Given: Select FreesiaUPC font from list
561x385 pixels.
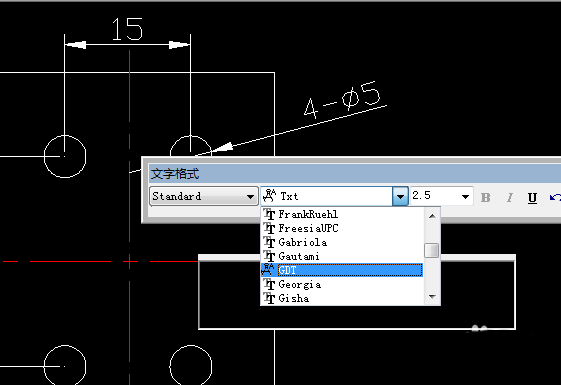Looking at the screenshot, I should click(x=342, y=228).
